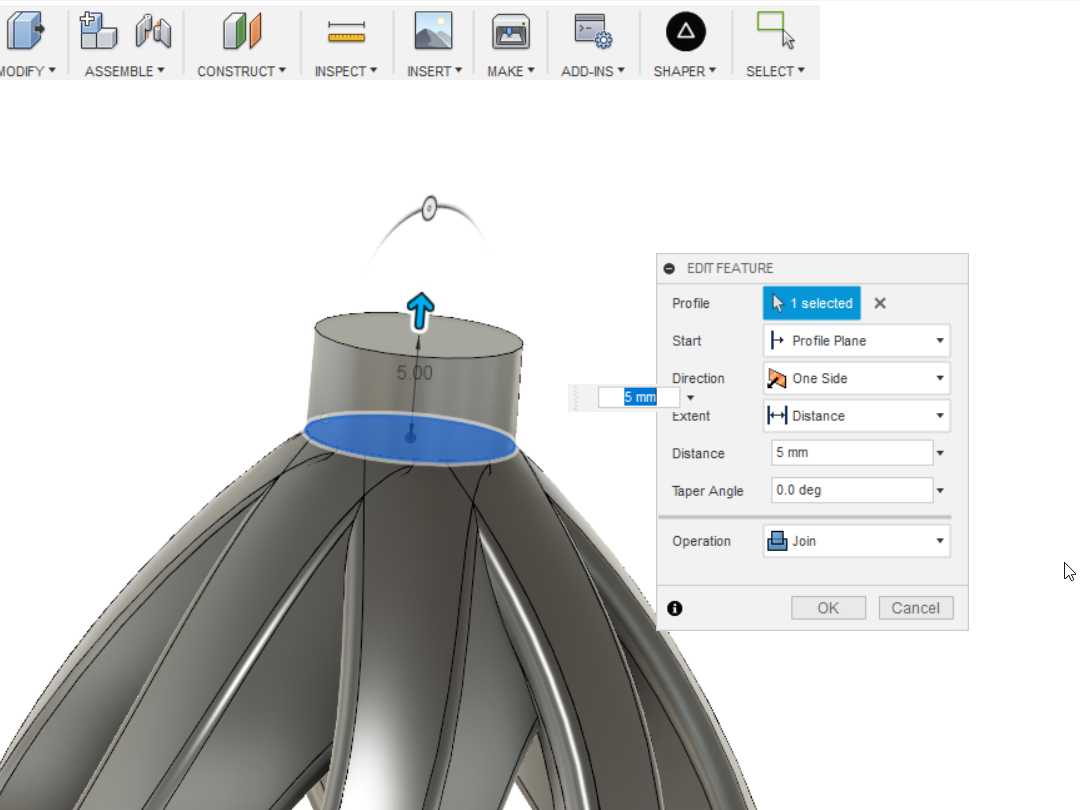This screenshot has height=810, width=1080.
Task: Click the Distance field containing 5 mm
Action: click(x=850, y=453)
